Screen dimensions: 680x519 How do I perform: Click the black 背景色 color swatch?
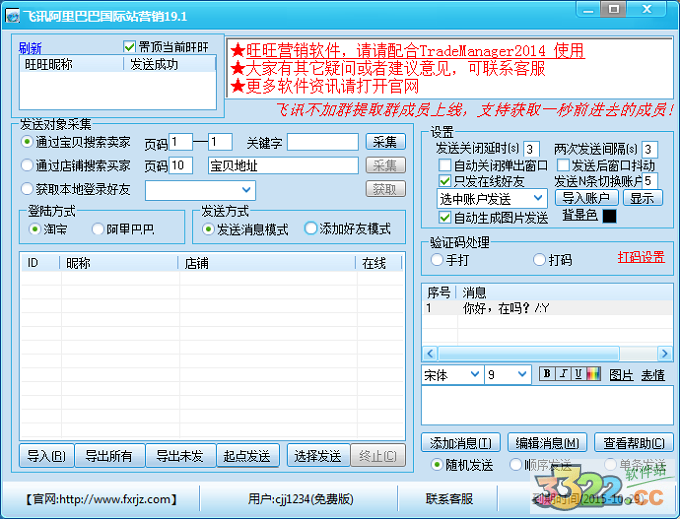coord(609,216)
